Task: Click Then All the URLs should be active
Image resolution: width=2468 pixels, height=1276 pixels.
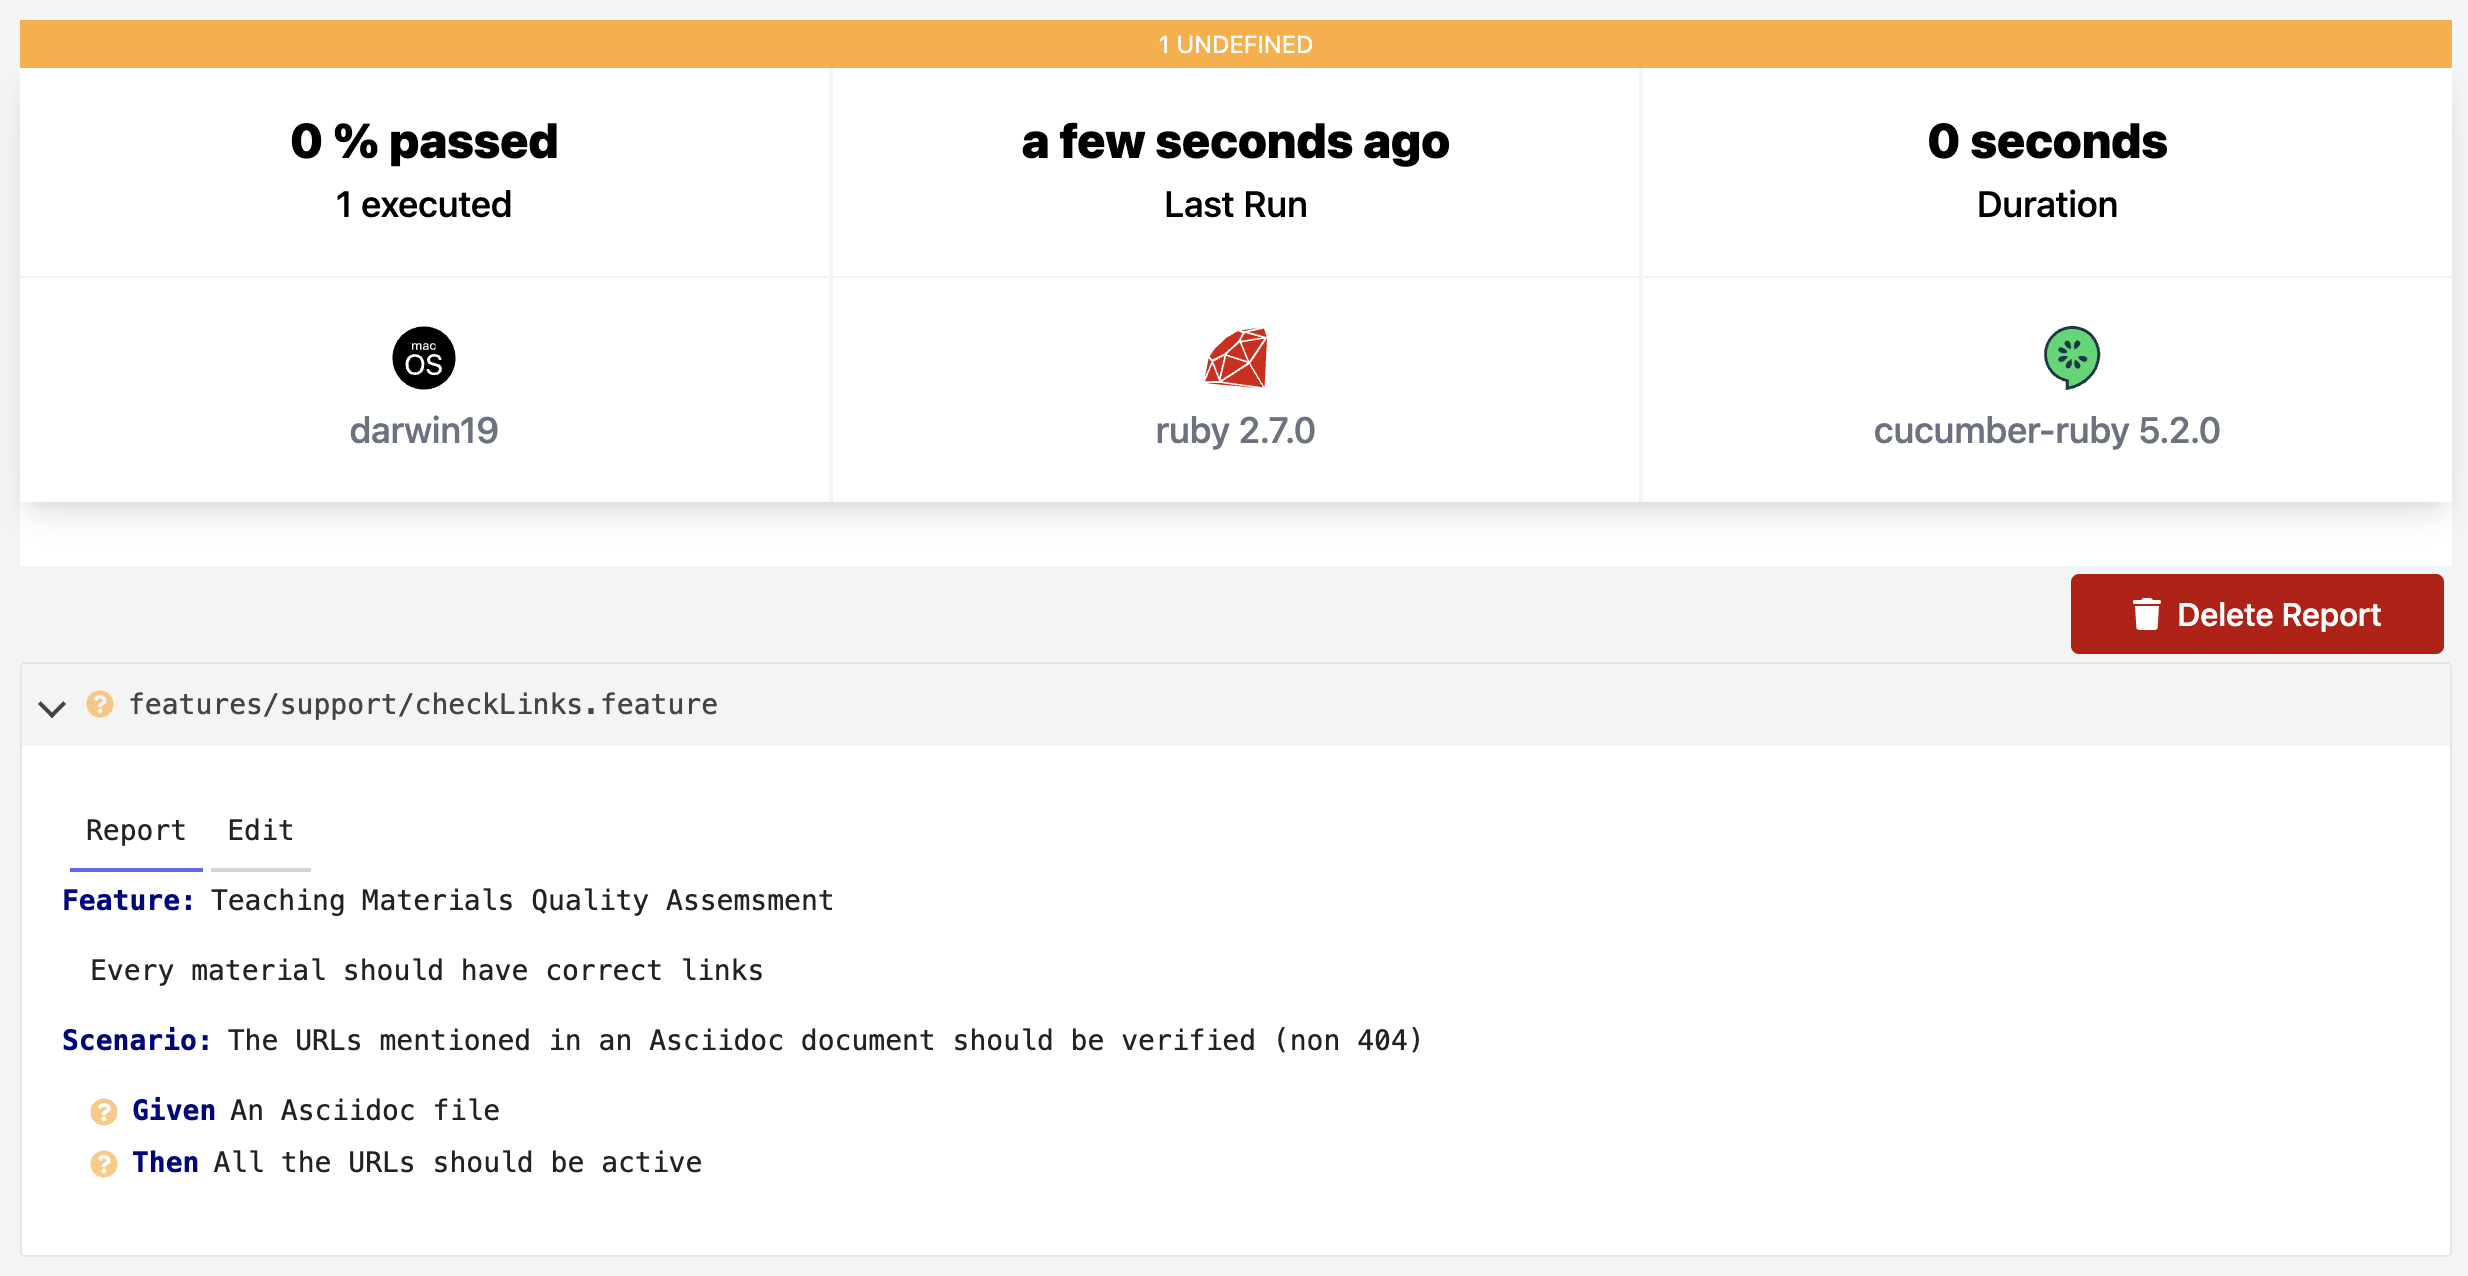Action: [x=417, y=1162]
